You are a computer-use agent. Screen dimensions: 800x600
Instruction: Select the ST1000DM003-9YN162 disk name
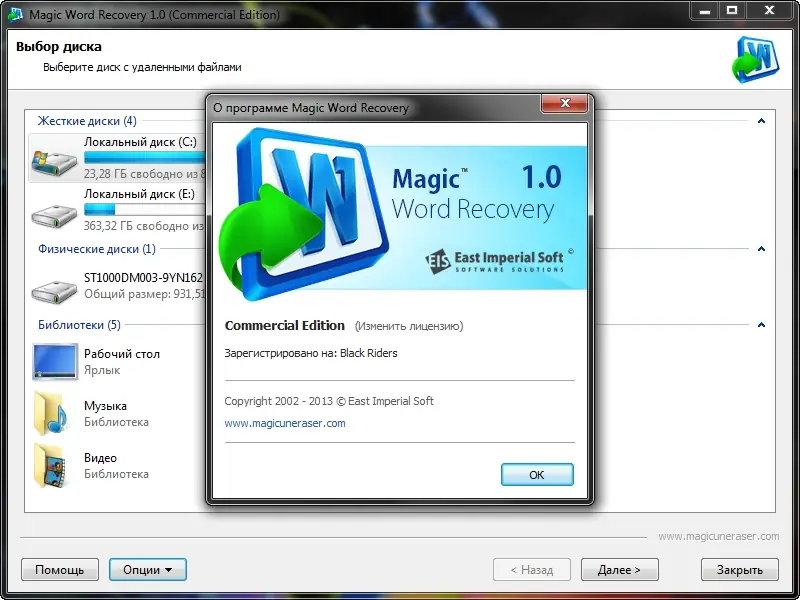pyautogui.click(x=143, y=278)
